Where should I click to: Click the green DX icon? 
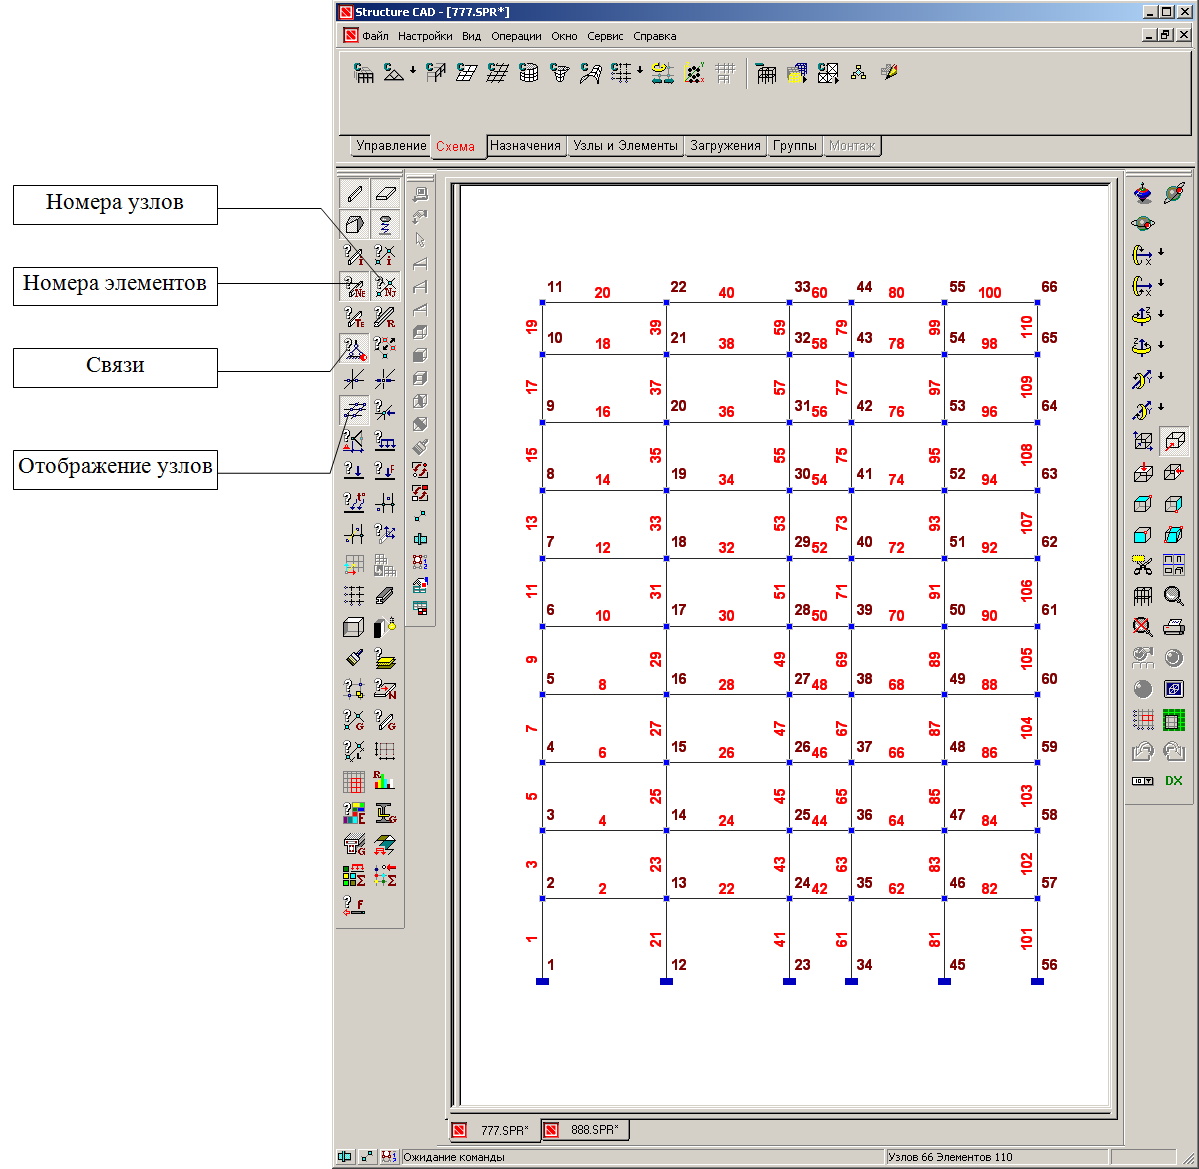click(x=1174, y=781)
